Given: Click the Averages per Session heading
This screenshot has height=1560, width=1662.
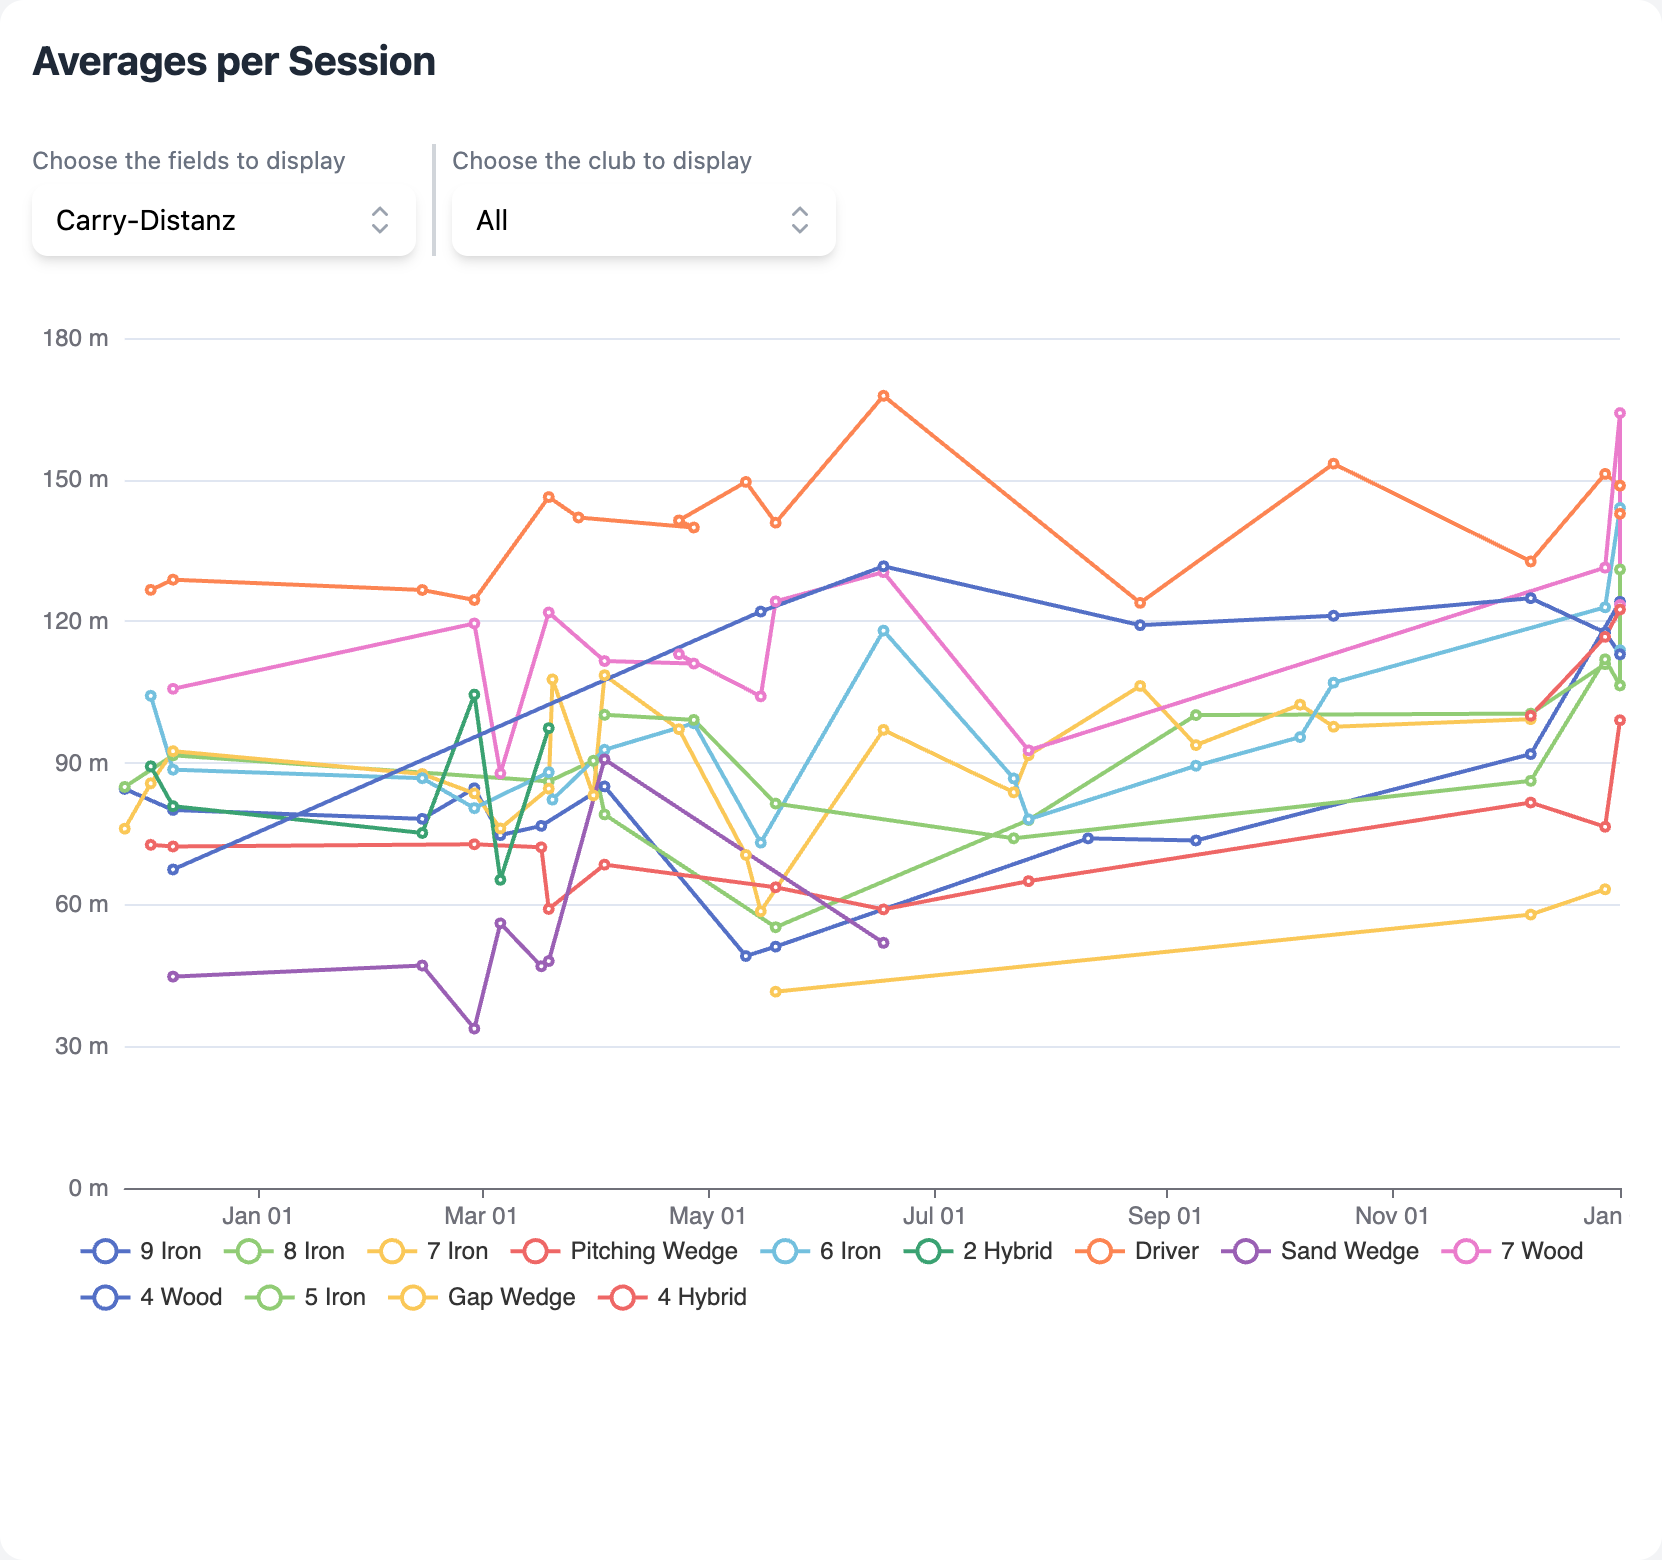Looking at the screenshot, I should pos(234,61).
